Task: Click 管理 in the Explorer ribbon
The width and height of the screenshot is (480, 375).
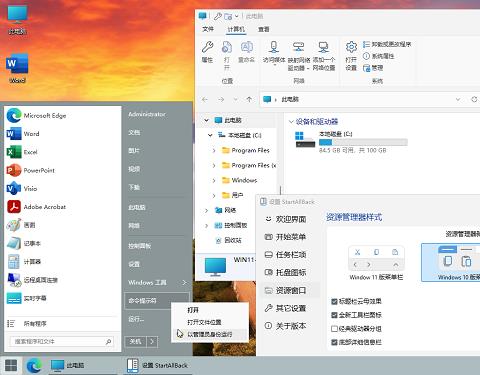Action: 373,68
